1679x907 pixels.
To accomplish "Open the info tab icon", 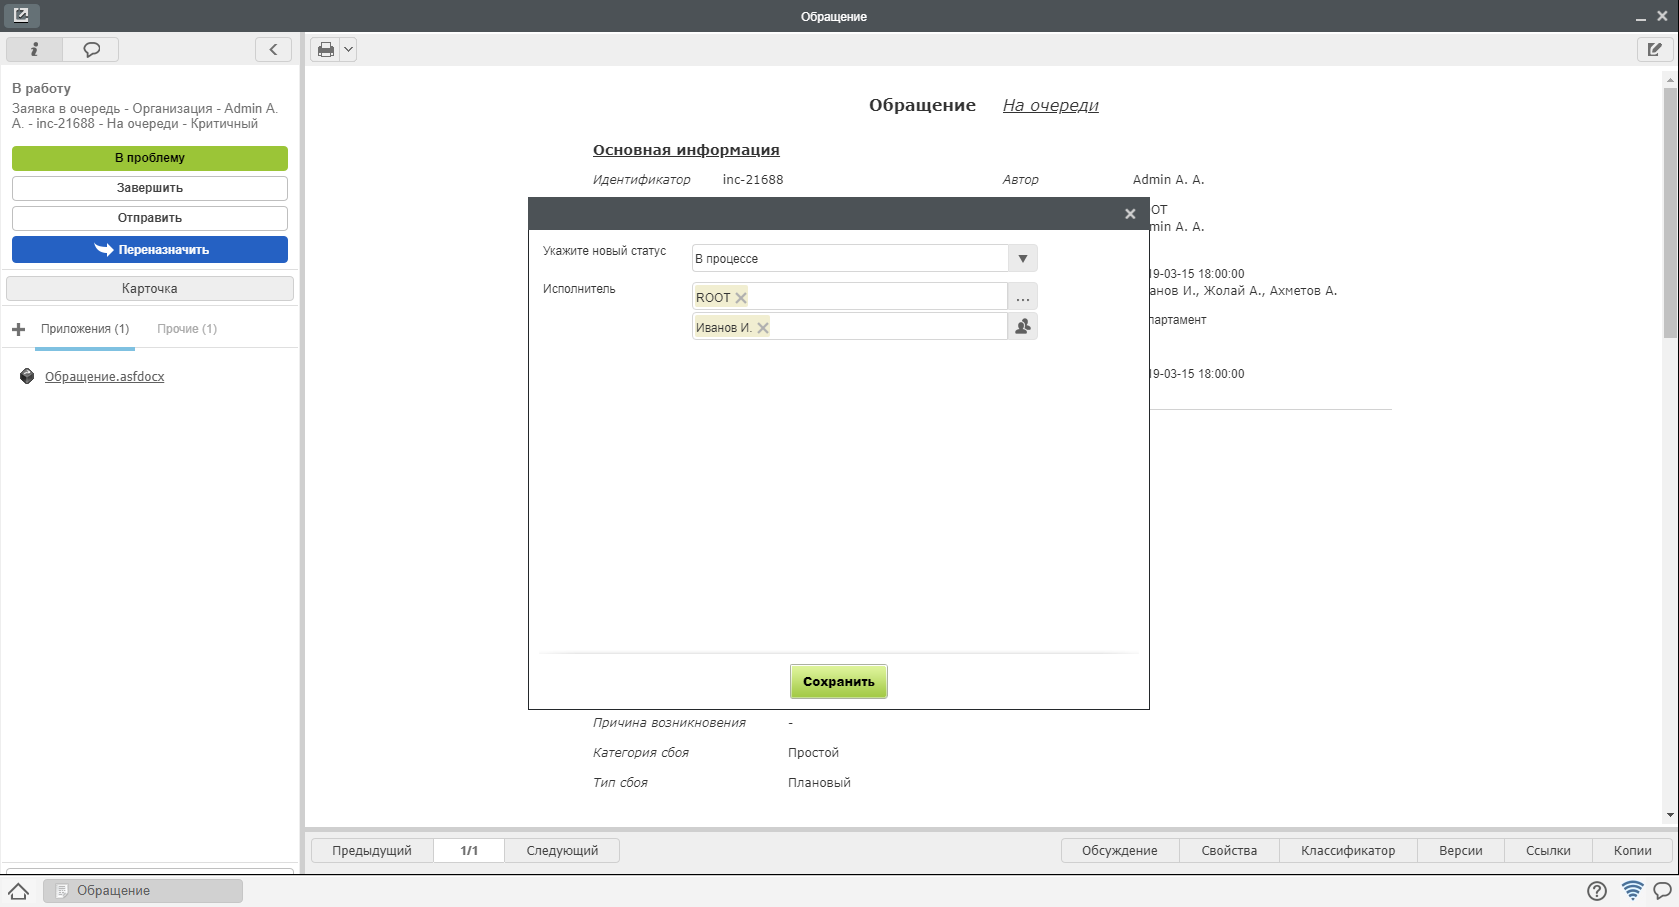I will pyautogui.click(x=34, y=49).
